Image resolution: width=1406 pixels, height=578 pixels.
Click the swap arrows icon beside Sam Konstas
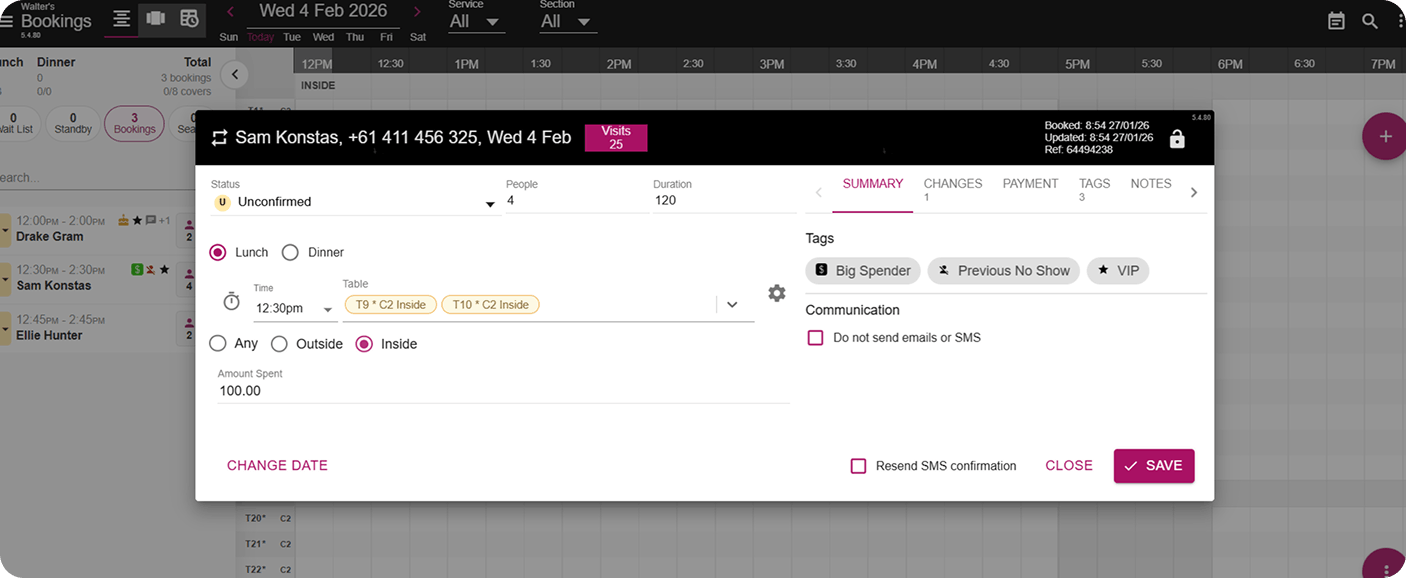pyautogui.click(x=219, y=138)
